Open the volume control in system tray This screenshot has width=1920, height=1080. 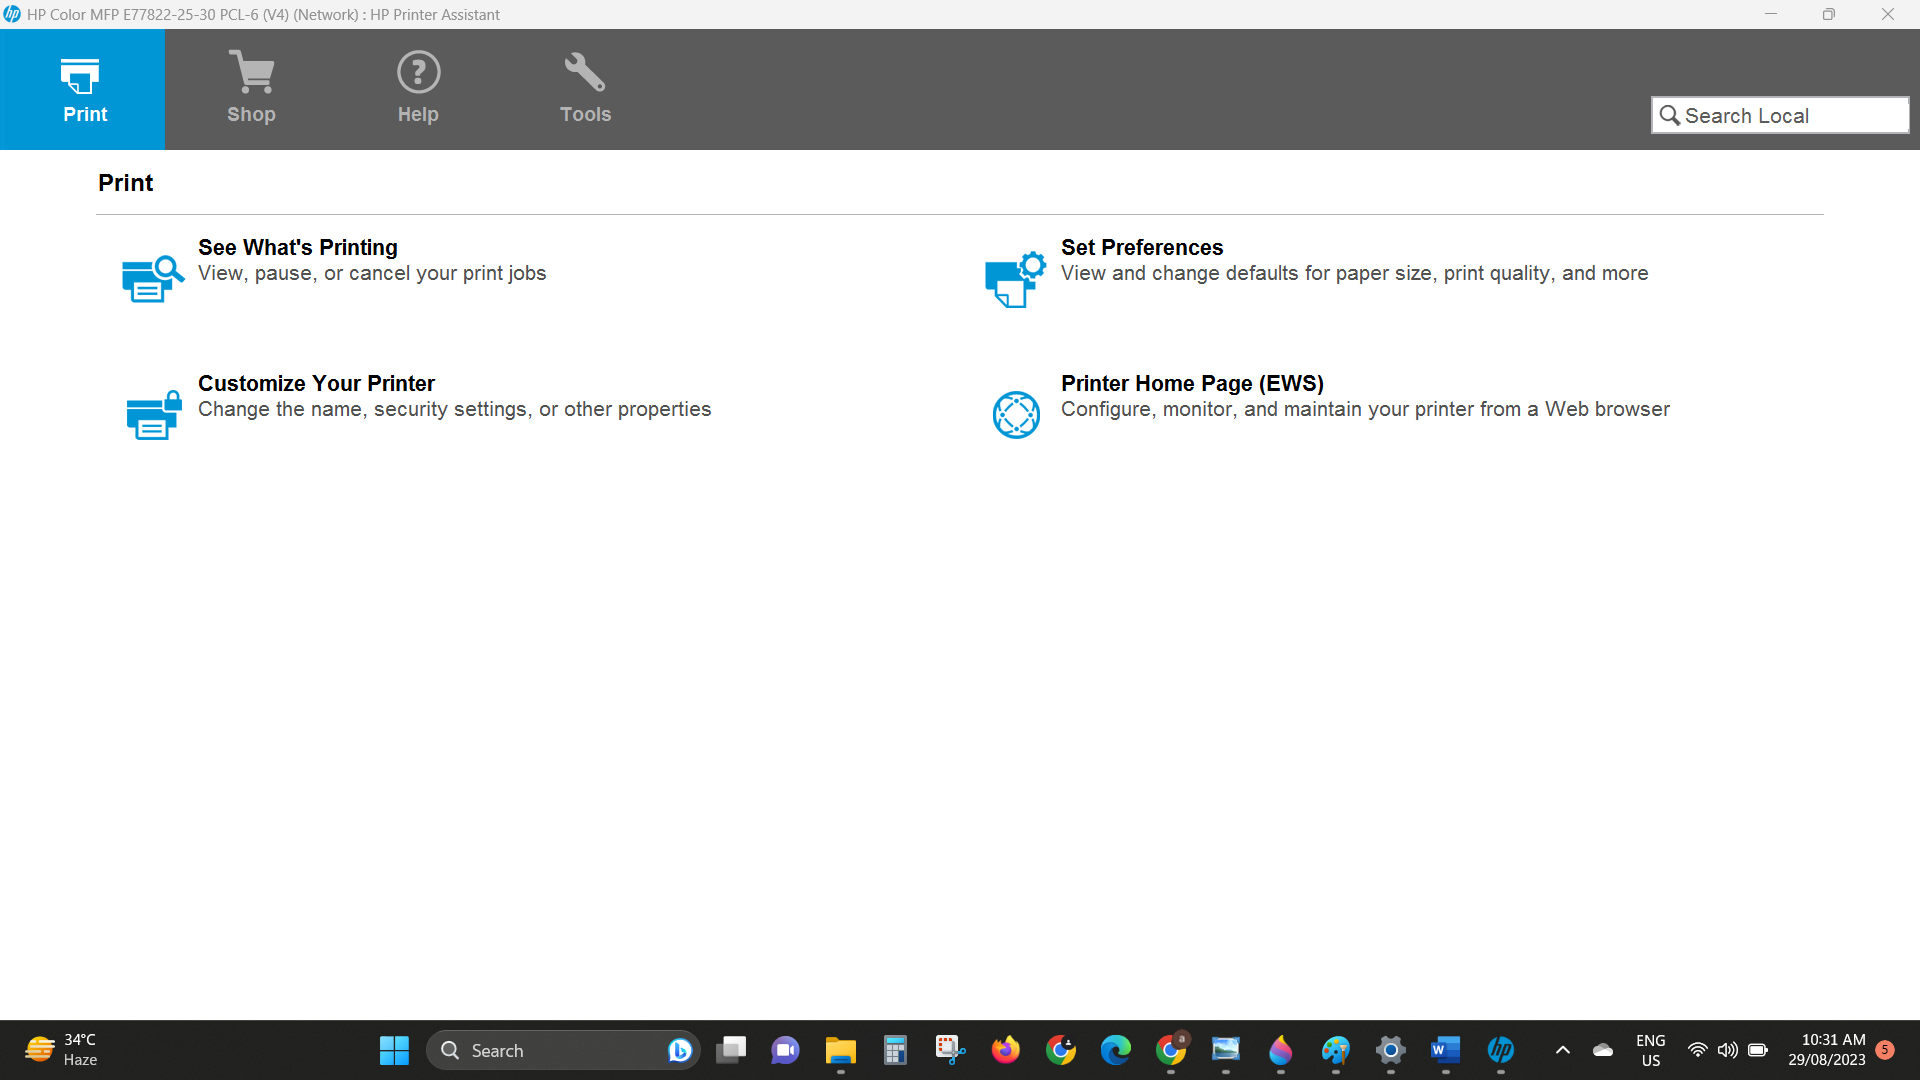pyautogui.click(x=1727, y=1050)
